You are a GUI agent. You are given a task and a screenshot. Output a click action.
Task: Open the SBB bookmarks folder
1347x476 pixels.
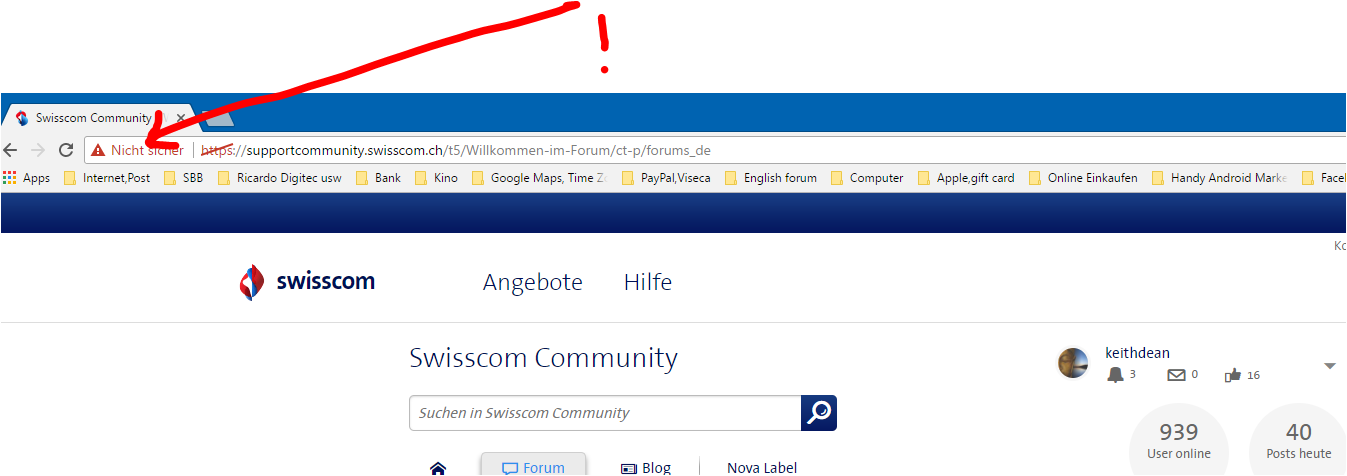pyautogui.click(x=183, y=178)
